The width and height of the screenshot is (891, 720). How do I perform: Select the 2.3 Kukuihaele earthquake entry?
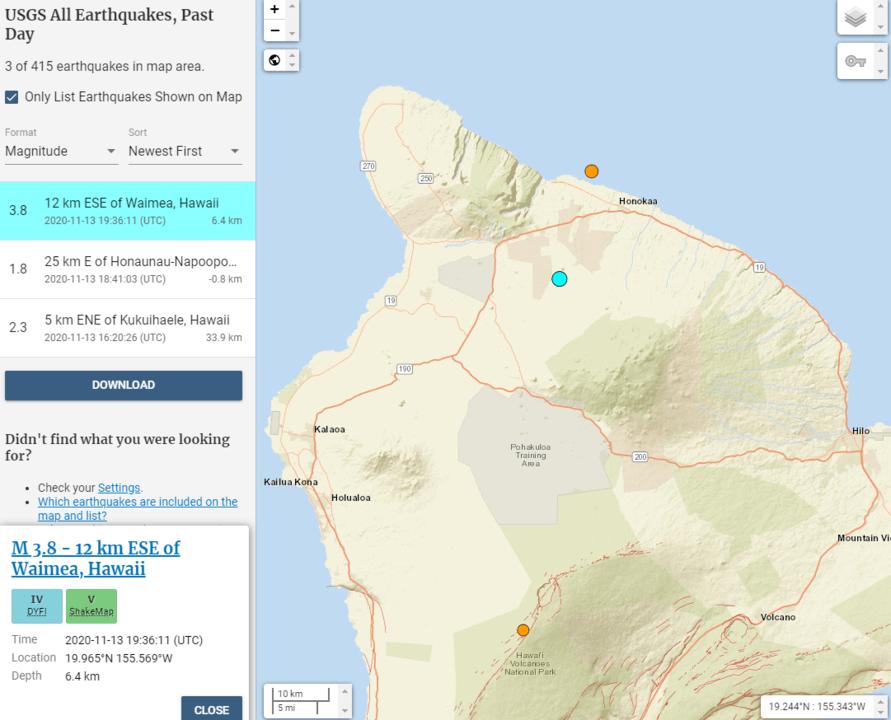127,327
